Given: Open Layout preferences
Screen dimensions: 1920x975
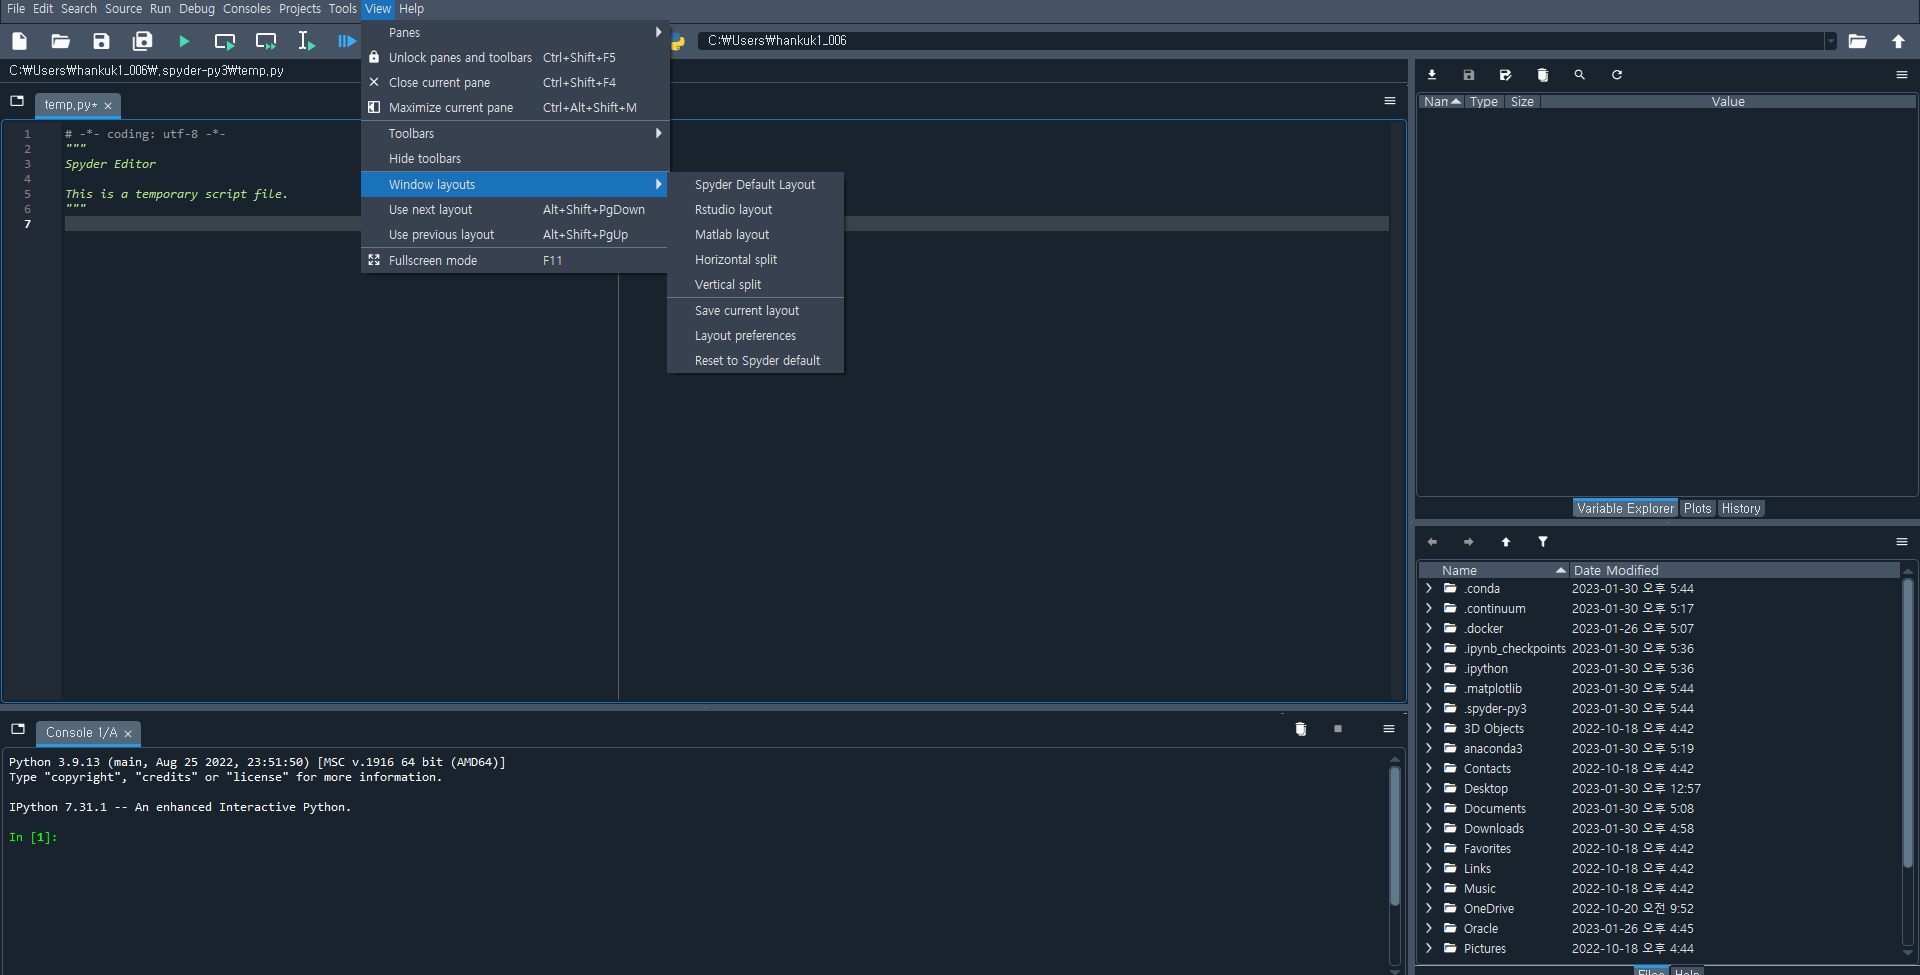Looking at the screenshot, I should 755,336.
